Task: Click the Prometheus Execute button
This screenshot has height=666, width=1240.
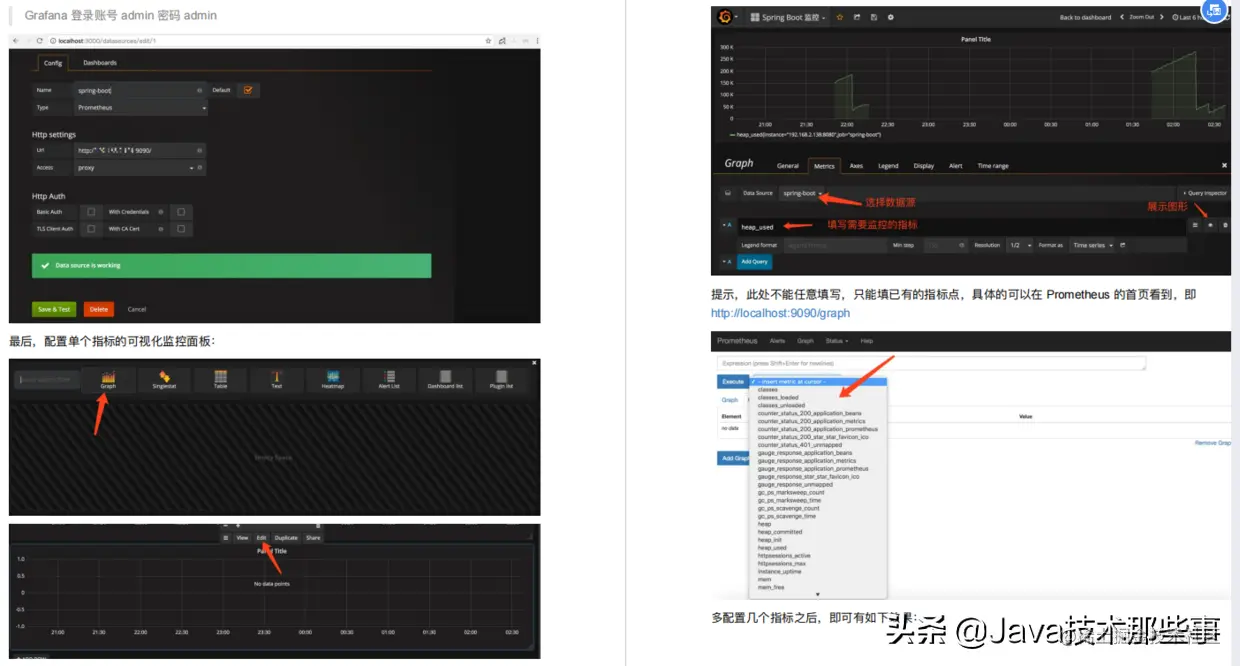Action: click(733, 382)
